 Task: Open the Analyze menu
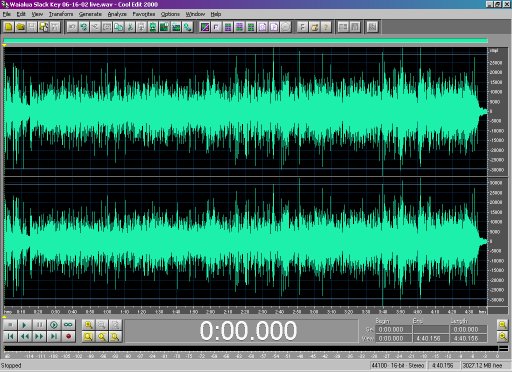tap(117, 14)
